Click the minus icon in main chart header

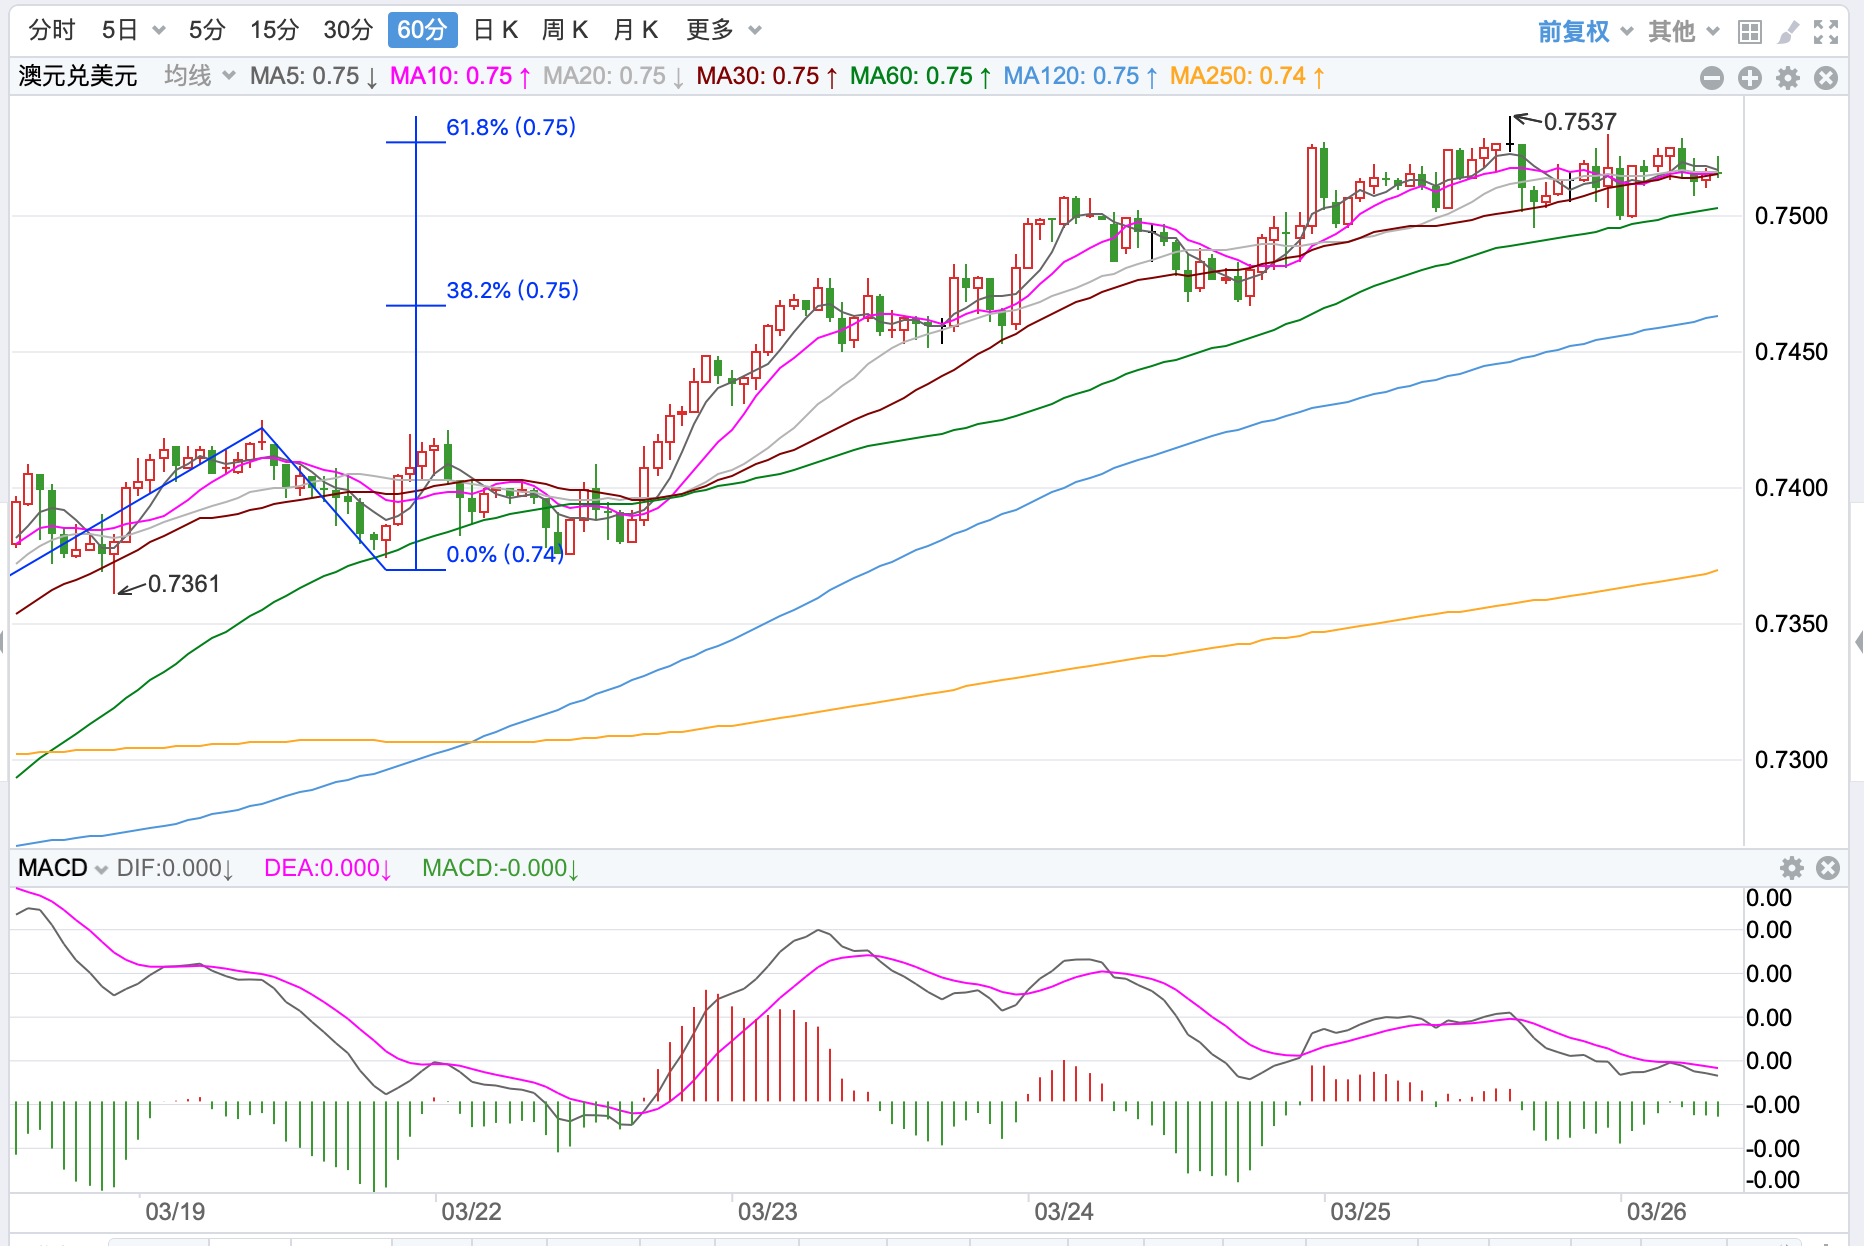coord(1712,78)
